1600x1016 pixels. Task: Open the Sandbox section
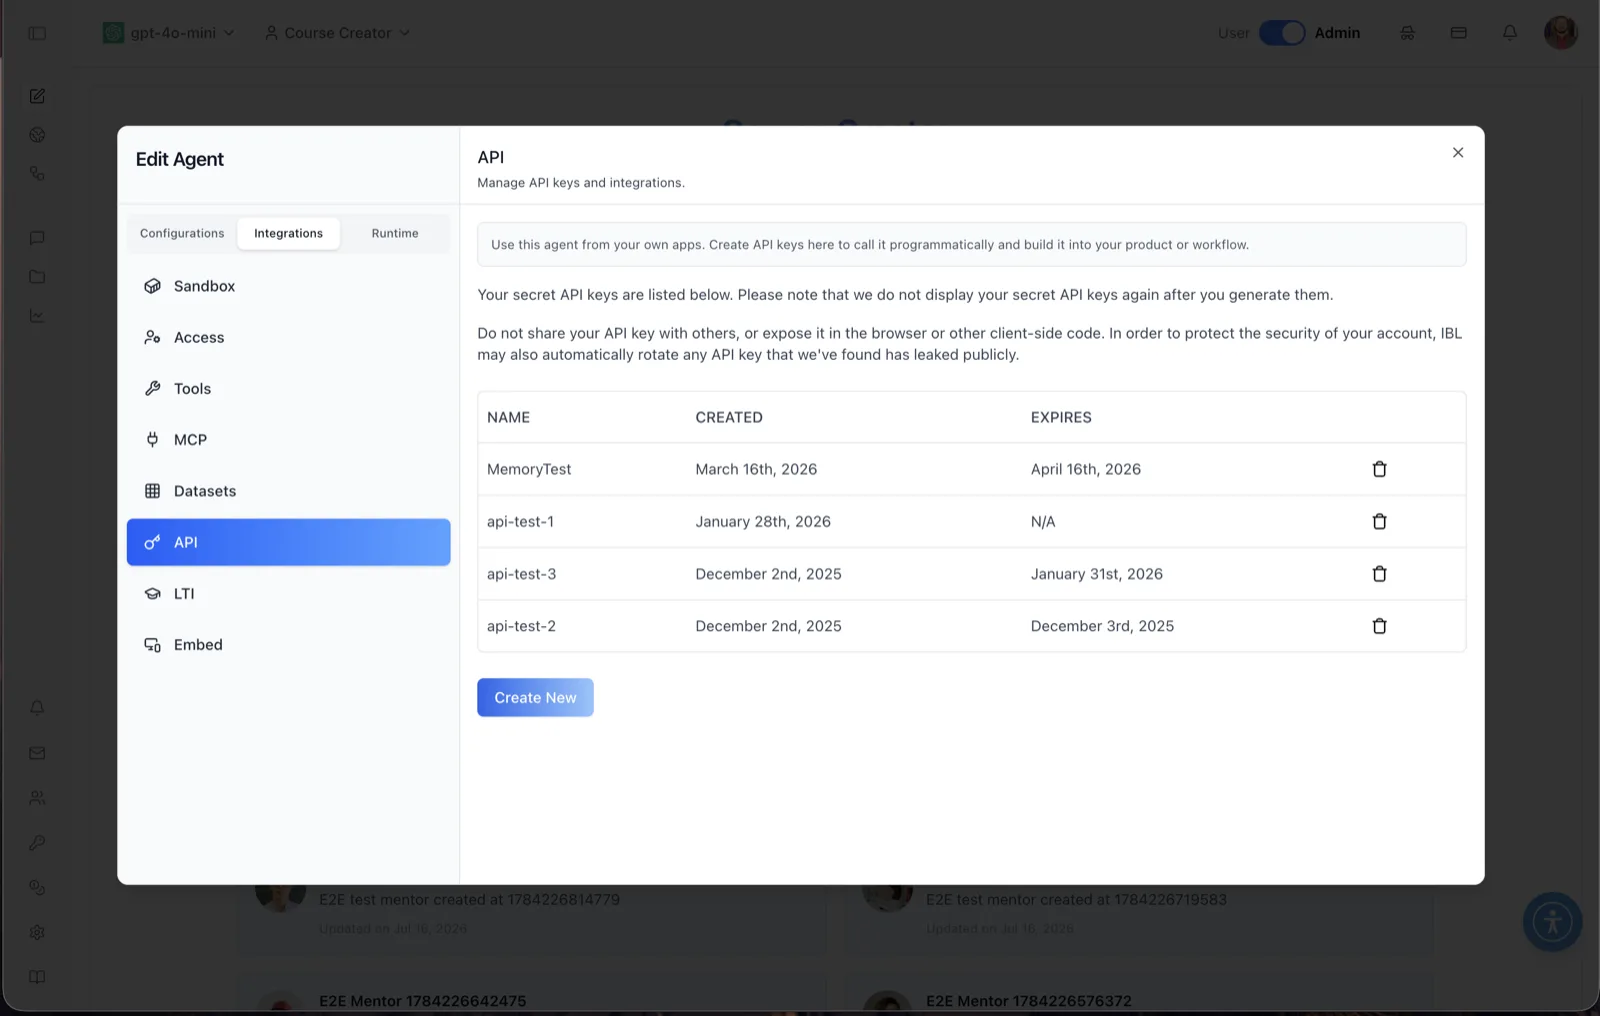coord(288,286)
